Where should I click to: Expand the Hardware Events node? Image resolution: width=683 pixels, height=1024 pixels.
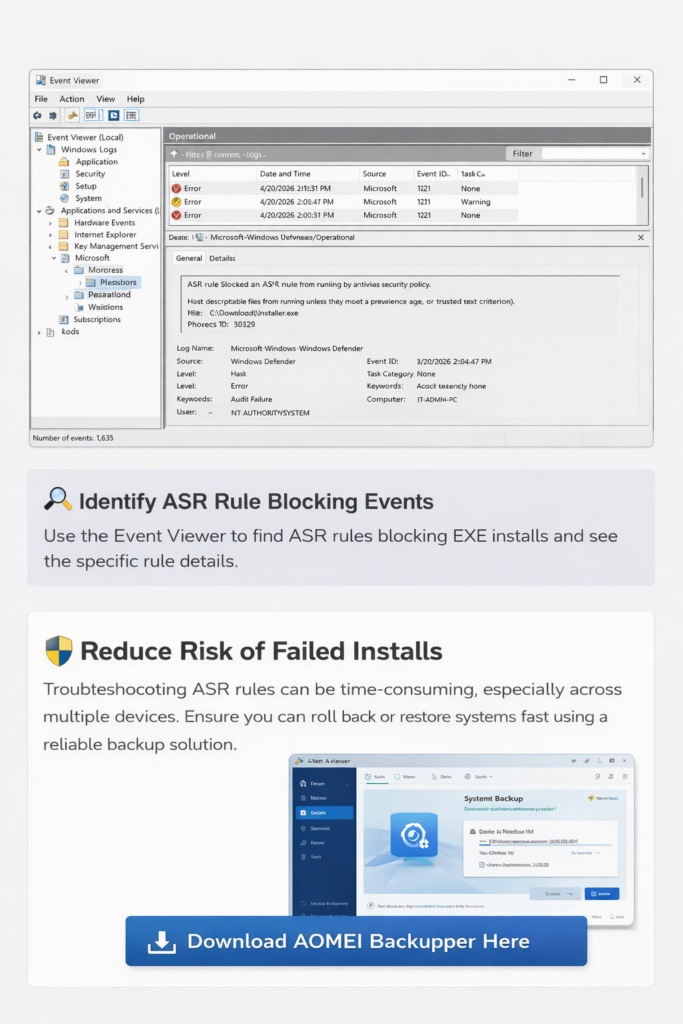click(x=51, y=223)
